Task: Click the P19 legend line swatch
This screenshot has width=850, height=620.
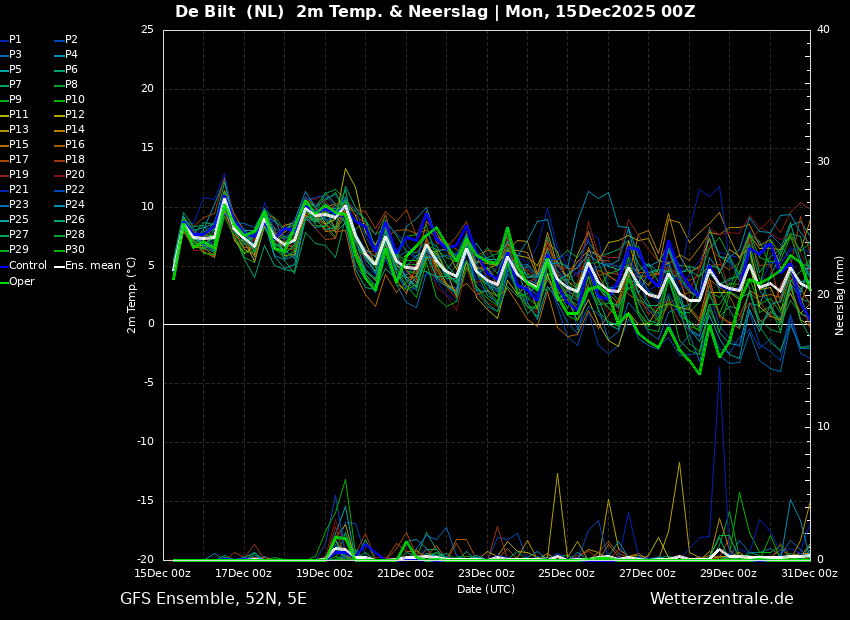Action: [4, 175]
